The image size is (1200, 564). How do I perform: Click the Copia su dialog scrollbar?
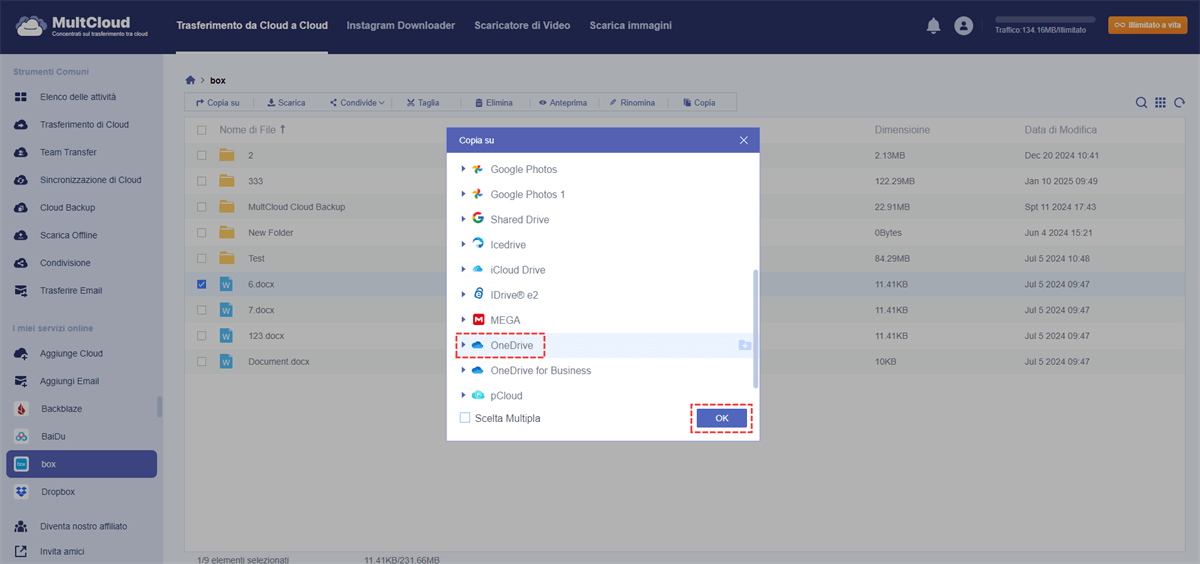coord(756,328)
